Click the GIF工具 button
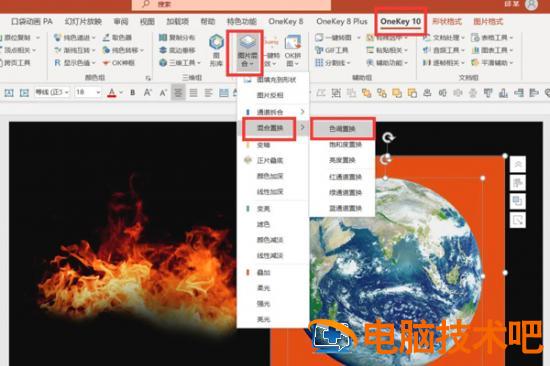550x366 pixels. [x=331, y=50]
